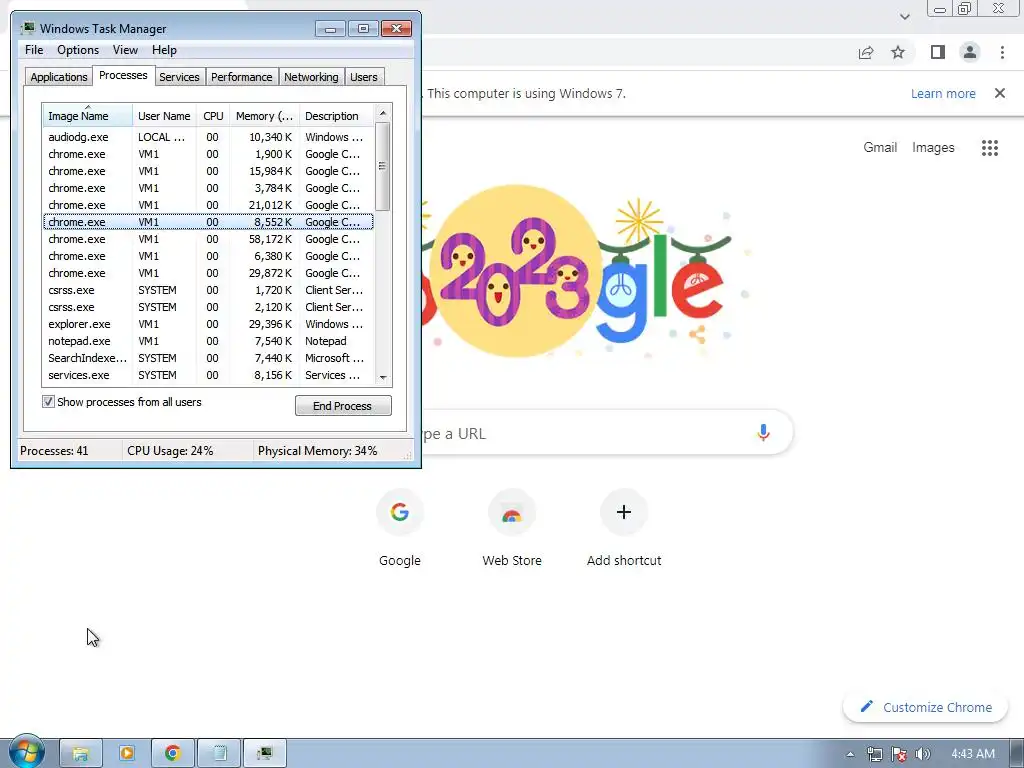This screenshot has width=1024, height=768.
Task: Open Web Store shortcut tile
Action: [x=512, y=529]
